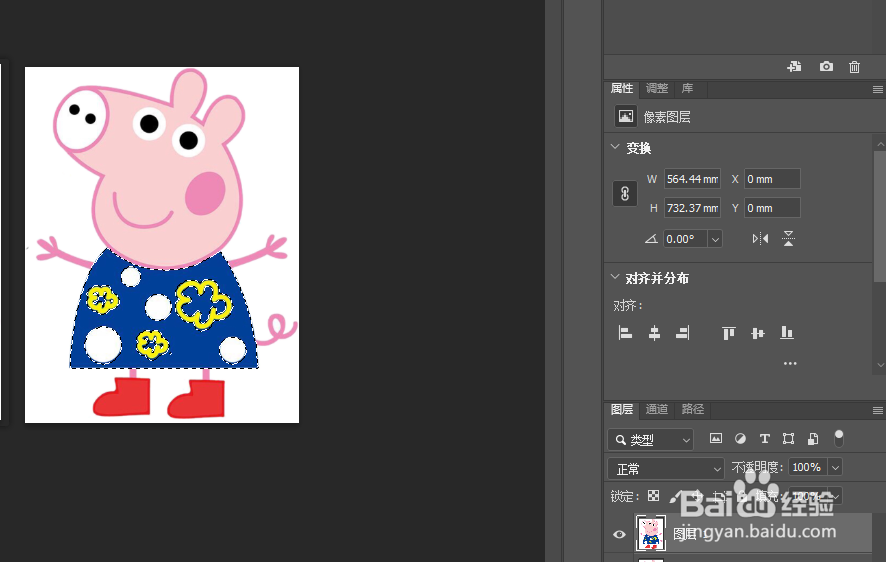Filter layers by pixel layer icon
Viewport: 886px width, 562px height.
pos(716,438)
